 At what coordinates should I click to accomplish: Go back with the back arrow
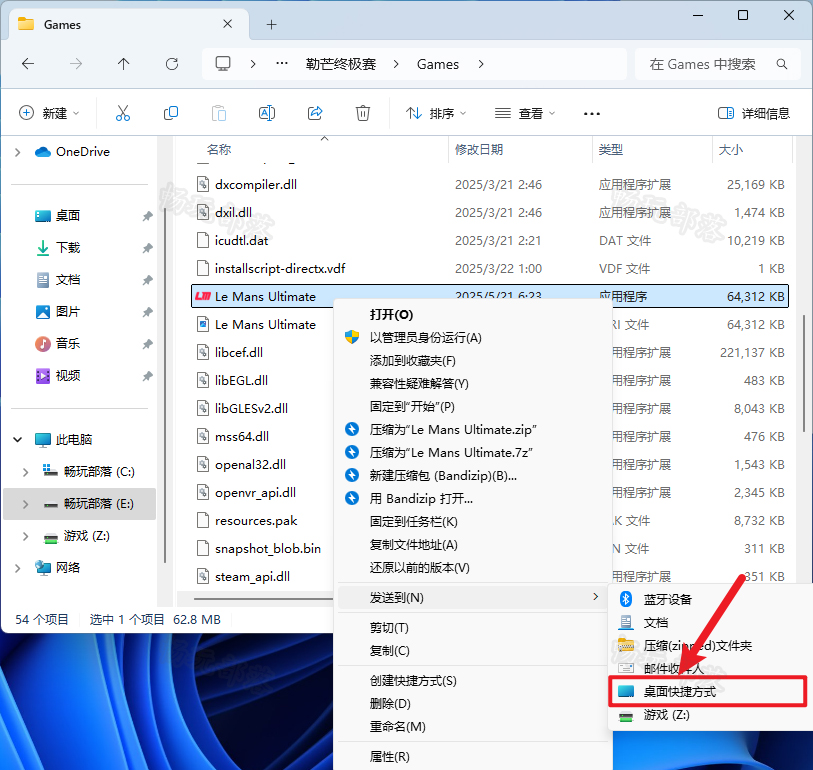point(28,64)
